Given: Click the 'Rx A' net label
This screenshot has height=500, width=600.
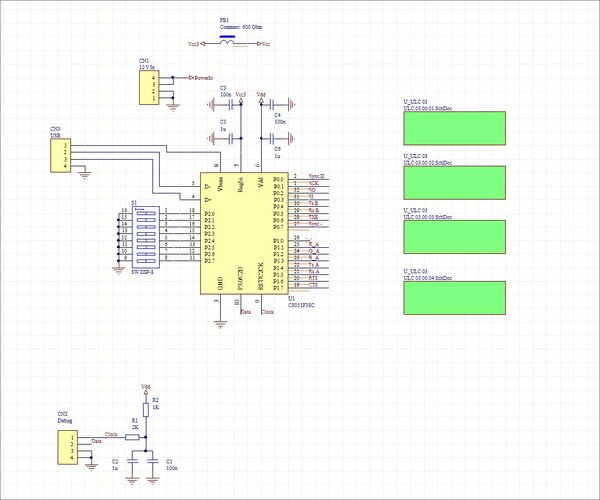Looking at the screenshot, I should [x=314, y=272].
